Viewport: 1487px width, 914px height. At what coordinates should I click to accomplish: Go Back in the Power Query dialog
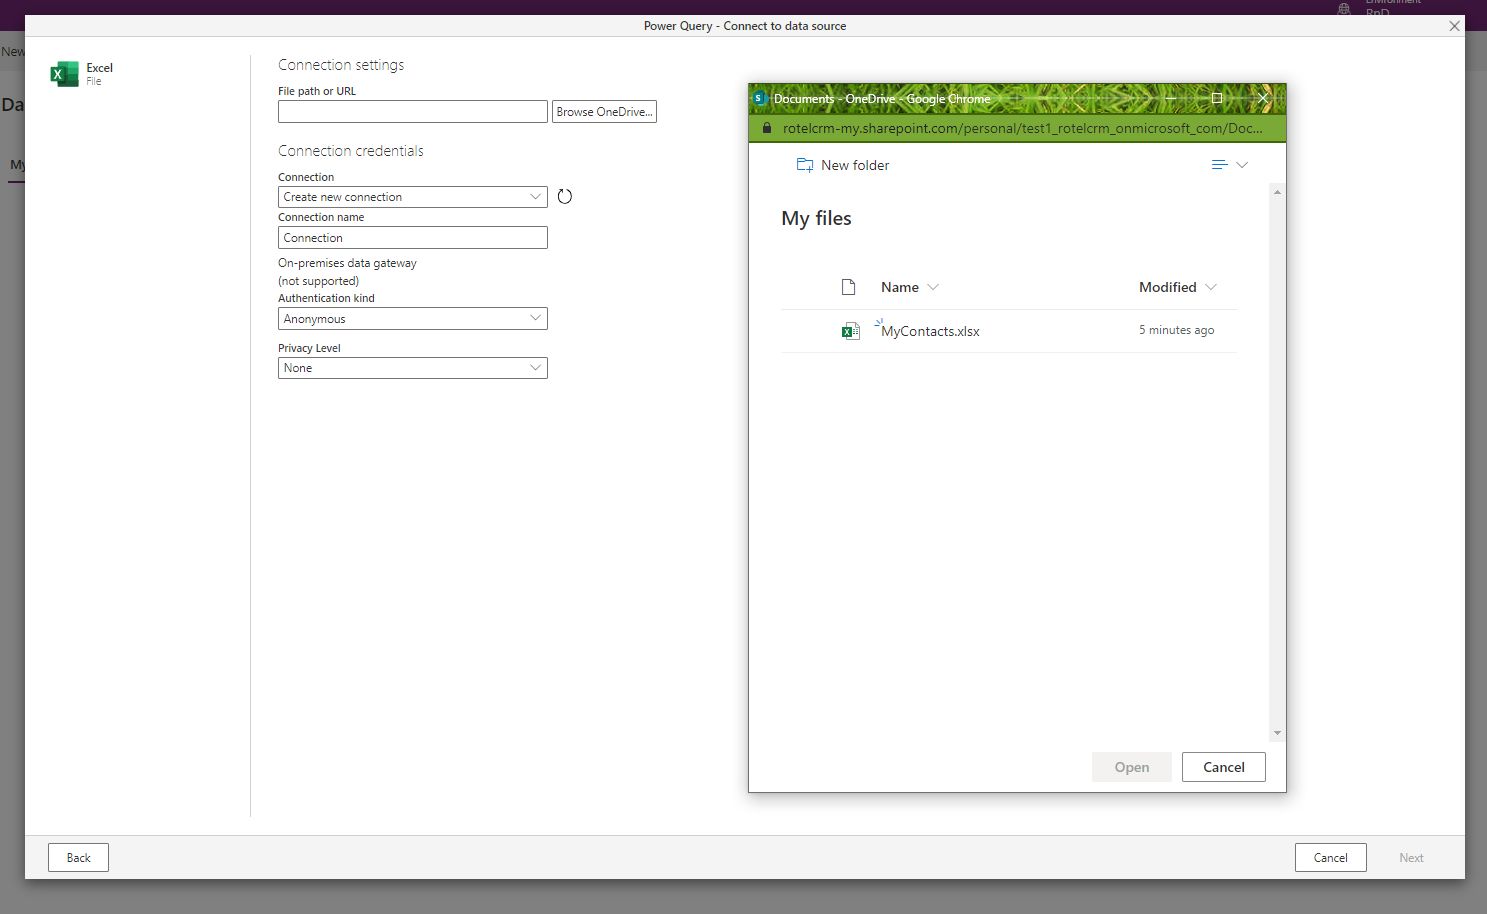click(78, 858)
